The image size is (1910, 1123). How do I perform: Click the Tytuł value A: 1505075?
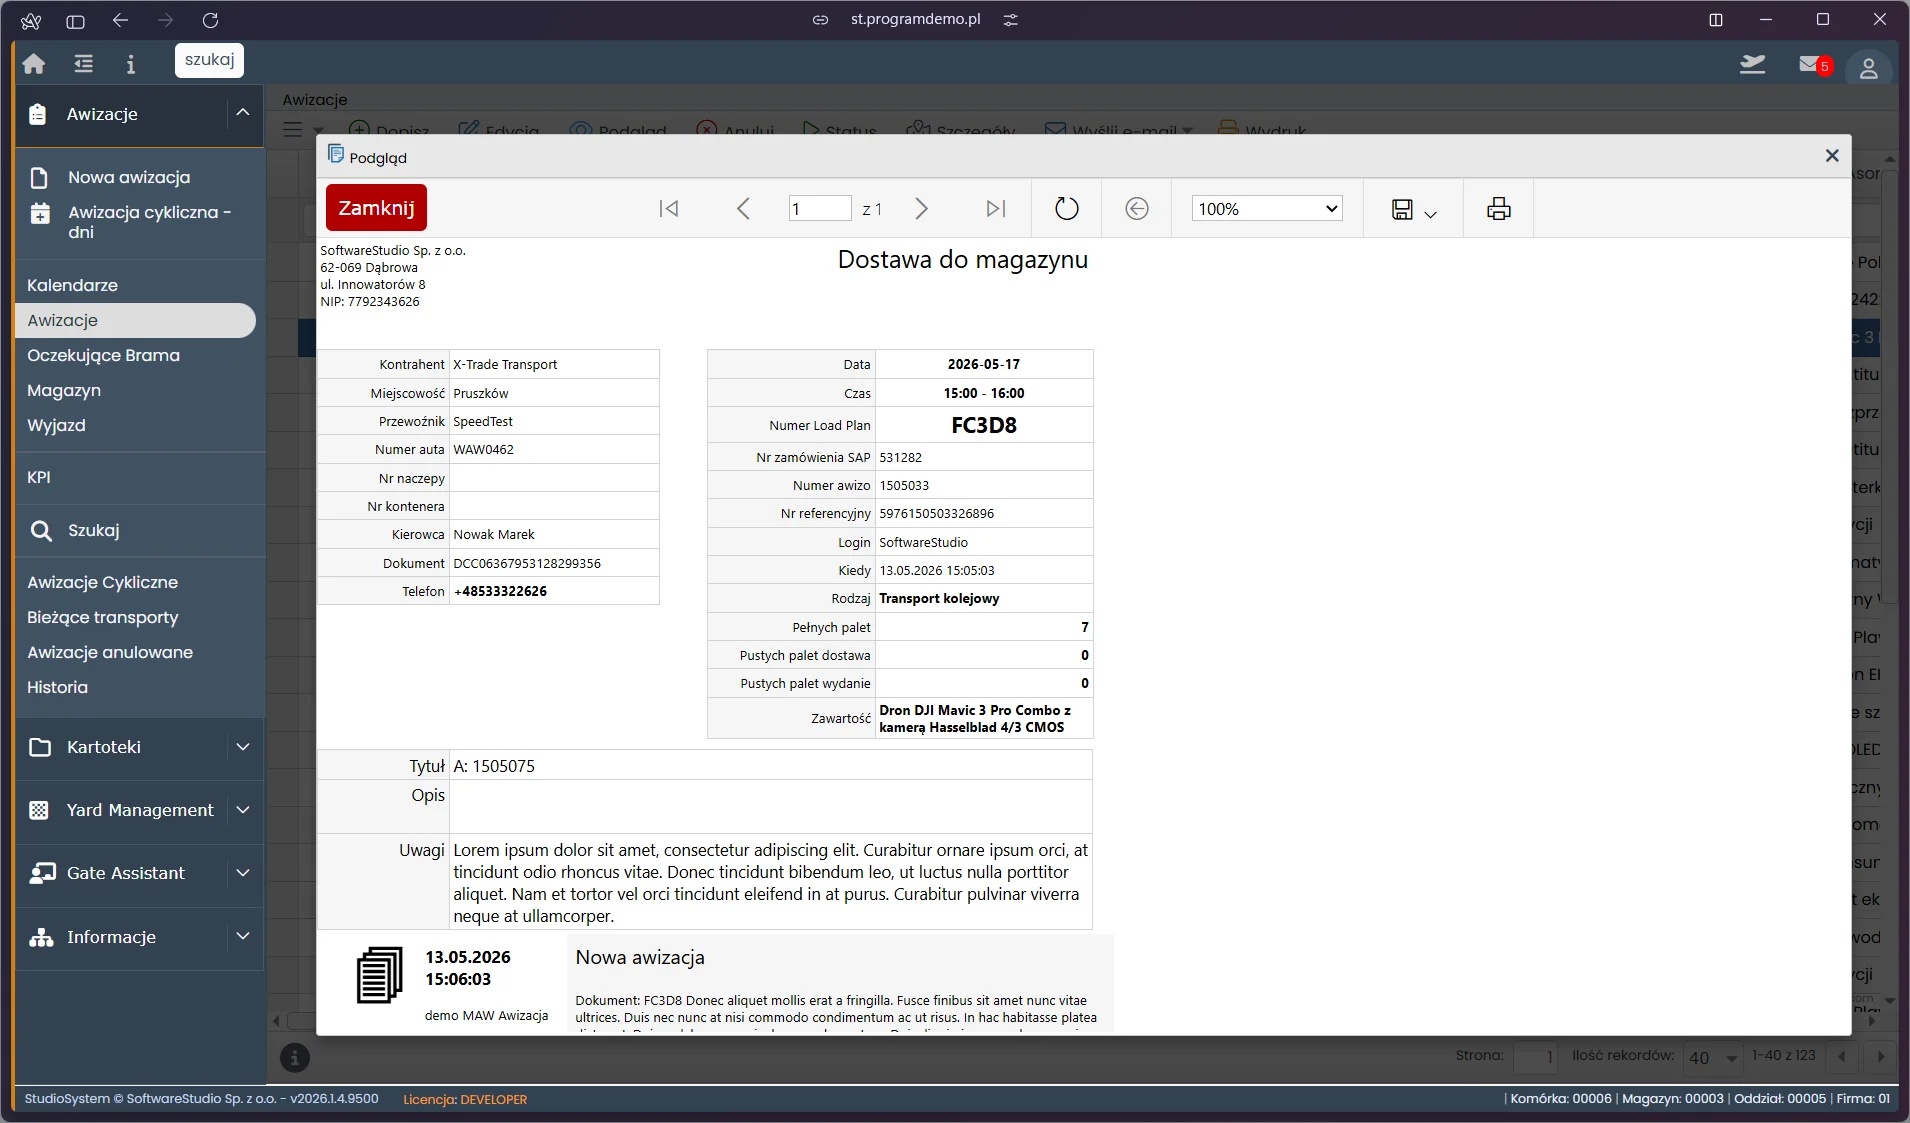[494, 766]
